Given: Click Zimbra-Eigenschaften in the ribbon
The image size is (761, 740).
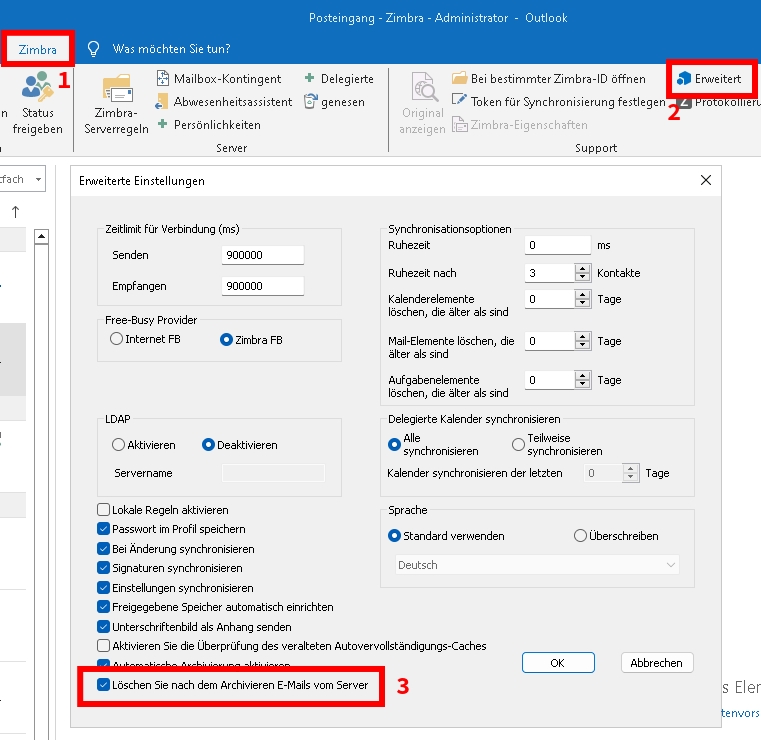Looking at the screenshot, I should [x=520, y=125].
